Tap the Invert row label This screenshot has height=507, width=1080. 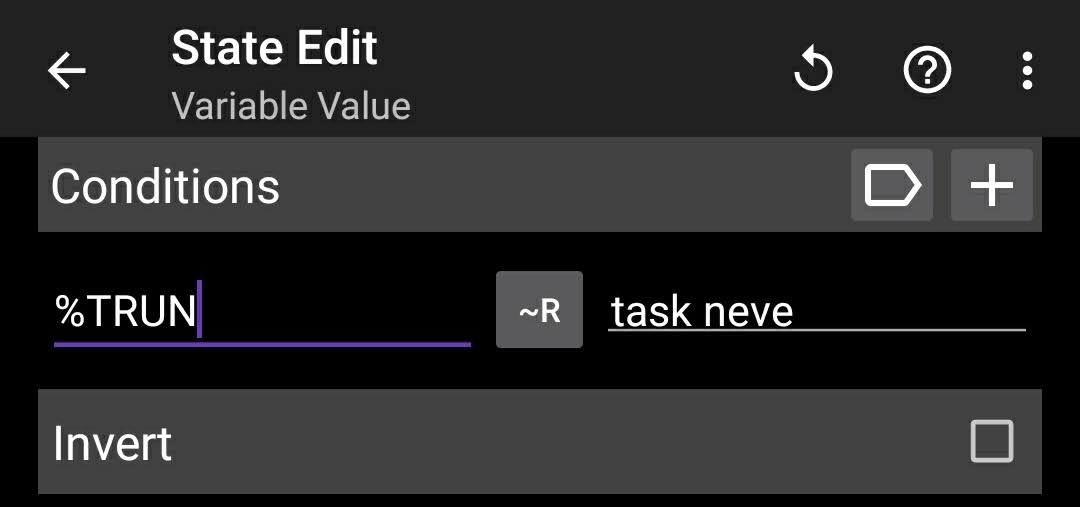pos(112,443)
